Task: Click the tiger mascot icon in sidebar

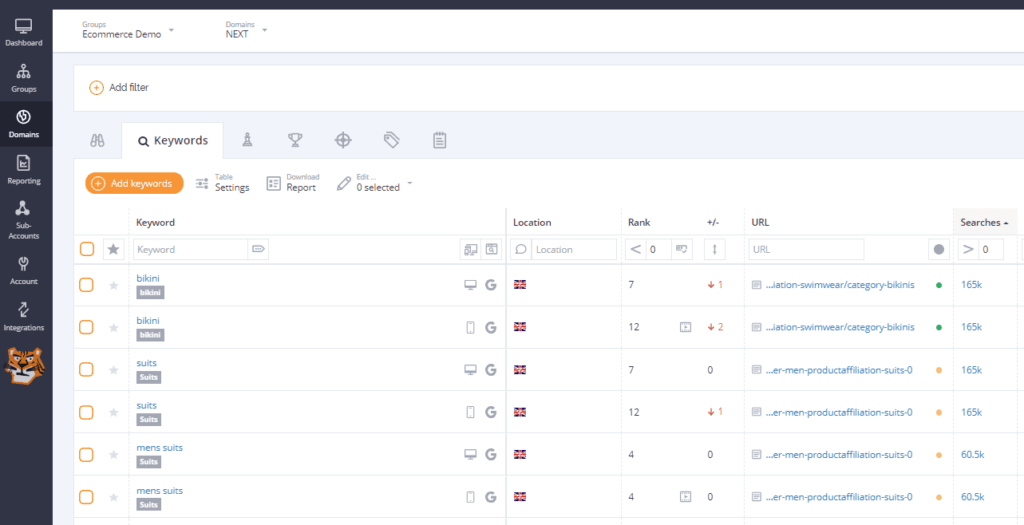Action: click(25, 366)
